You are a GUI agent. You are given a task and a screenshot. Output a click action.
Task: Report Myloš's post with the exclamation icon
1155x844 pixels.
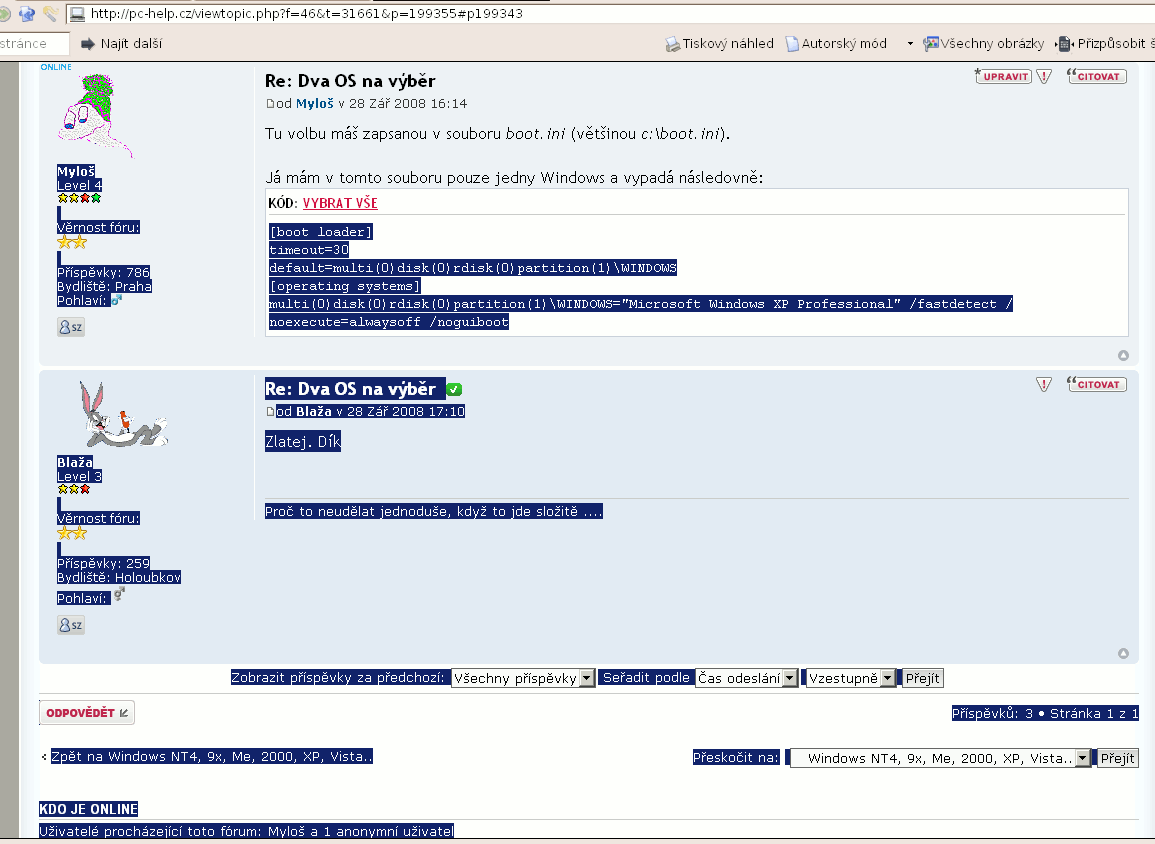coord(1044,76)
